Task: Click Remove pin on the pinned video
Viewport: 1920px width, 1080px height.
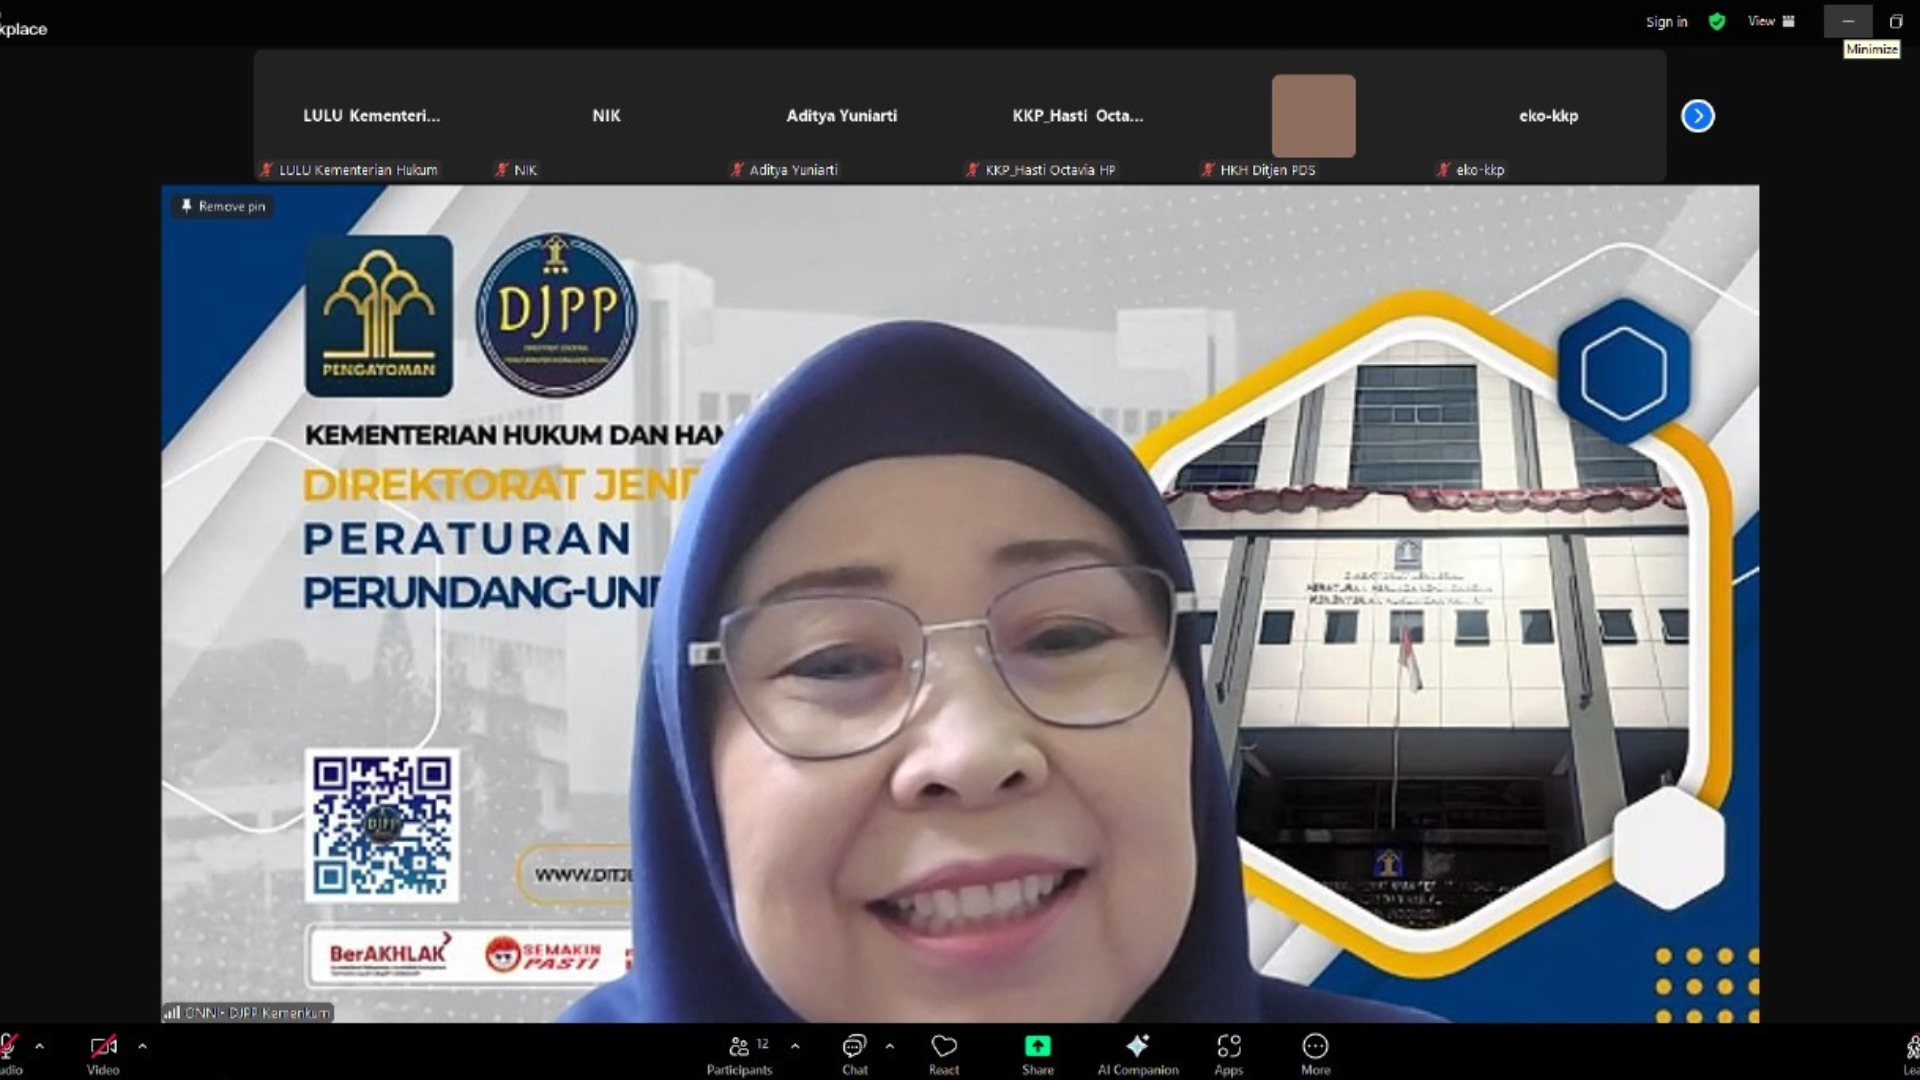Action: click(222, 206)
